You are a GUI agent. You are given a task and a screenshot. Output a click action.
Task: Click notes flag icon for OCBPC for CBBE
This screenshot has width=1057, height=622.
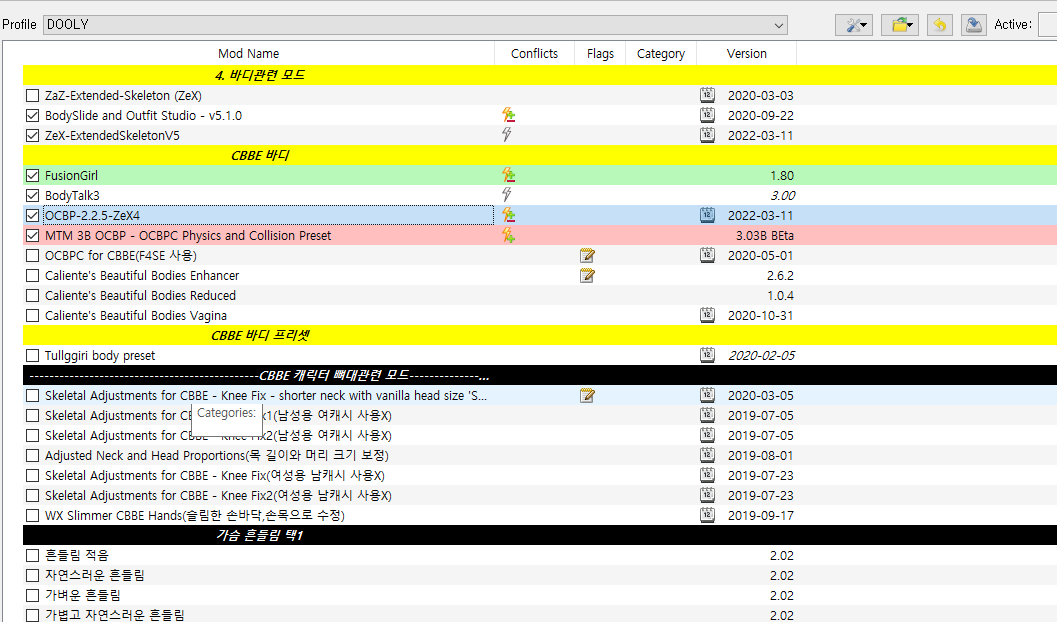point(587,255)
